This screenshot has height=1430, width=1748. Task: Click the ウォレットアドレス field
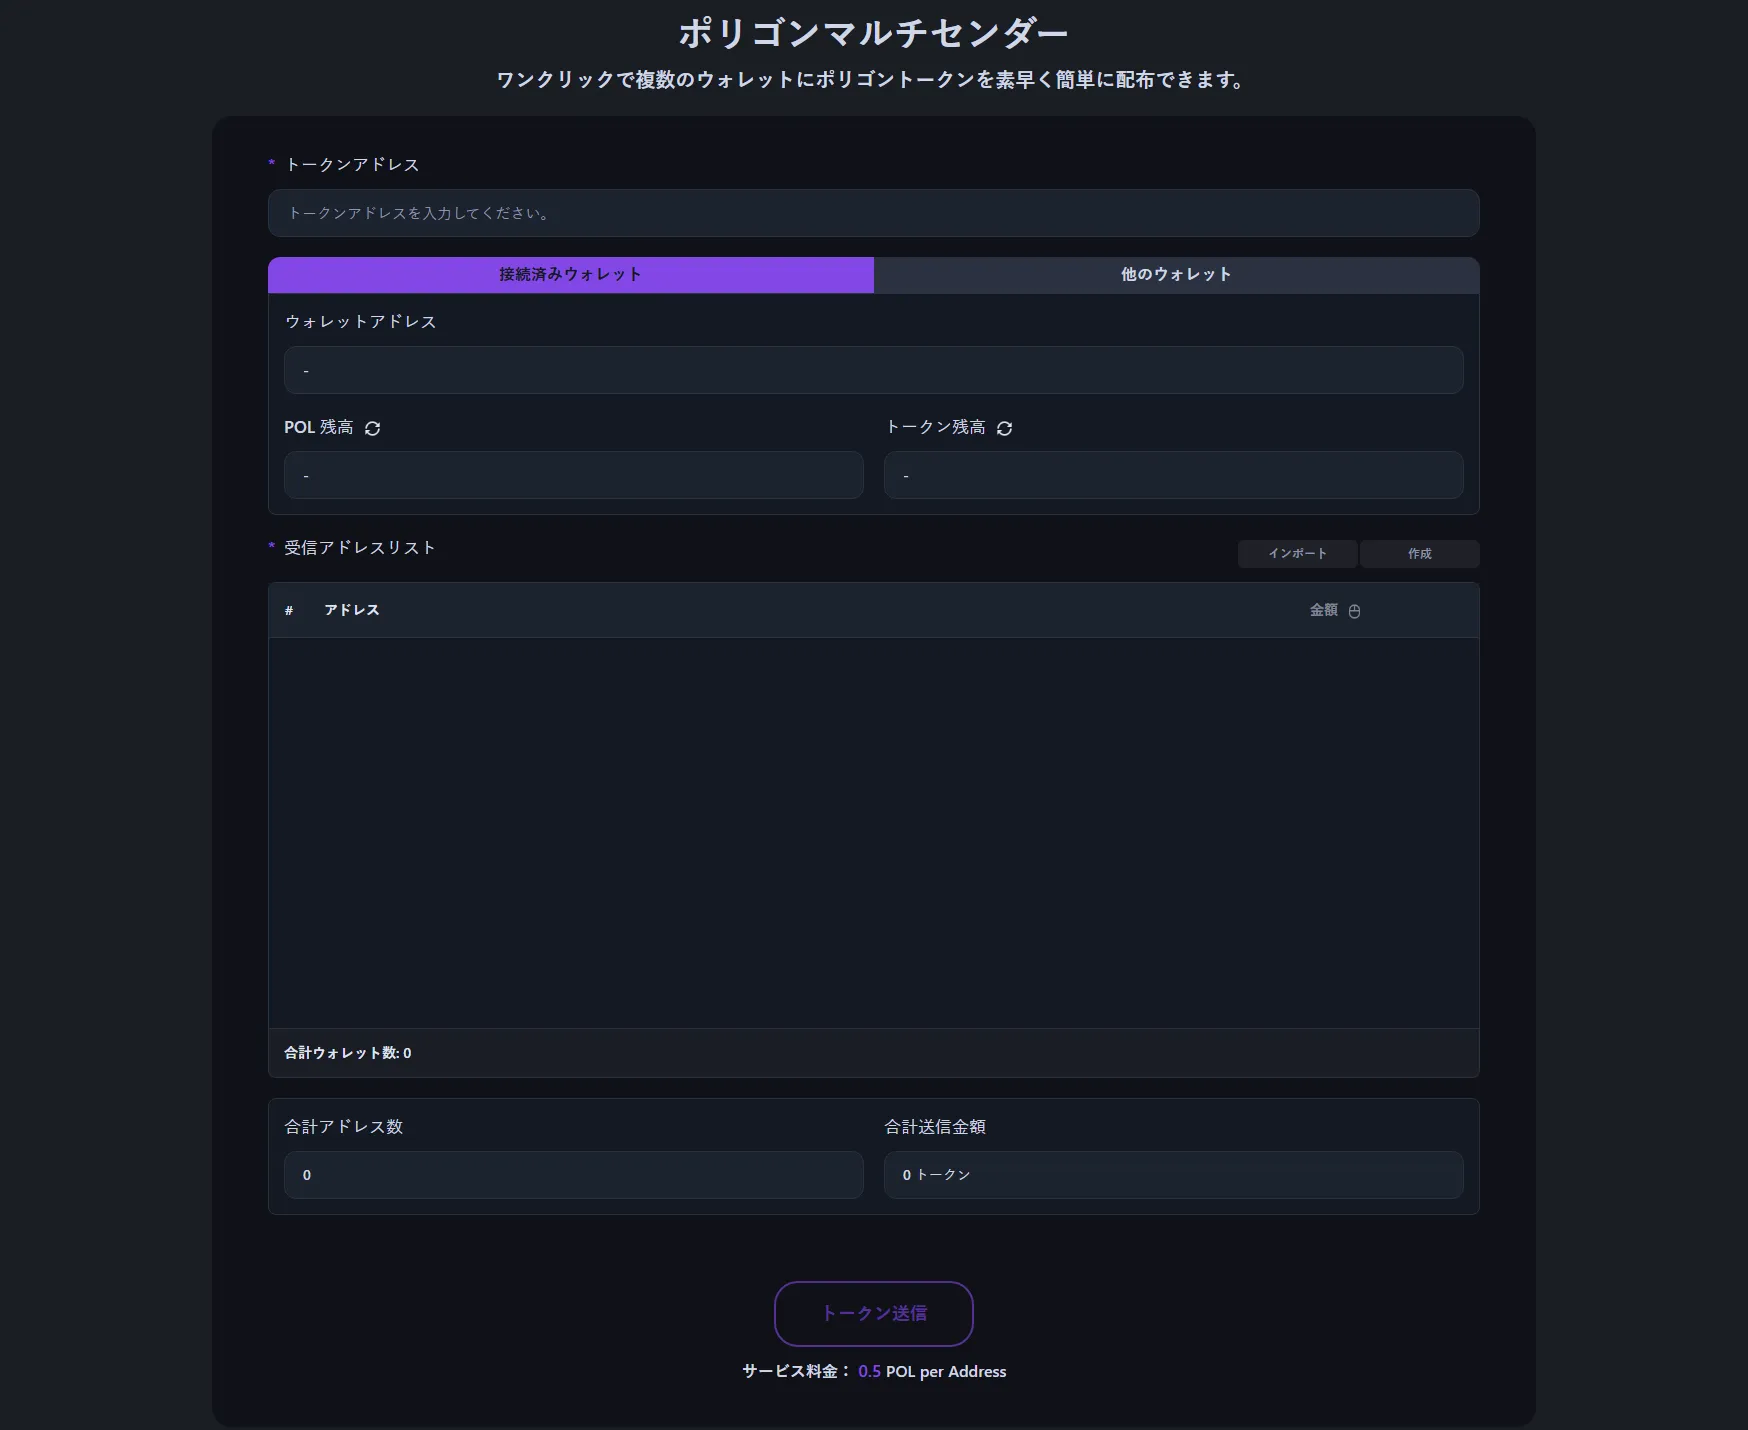click(x=873, y=370)
